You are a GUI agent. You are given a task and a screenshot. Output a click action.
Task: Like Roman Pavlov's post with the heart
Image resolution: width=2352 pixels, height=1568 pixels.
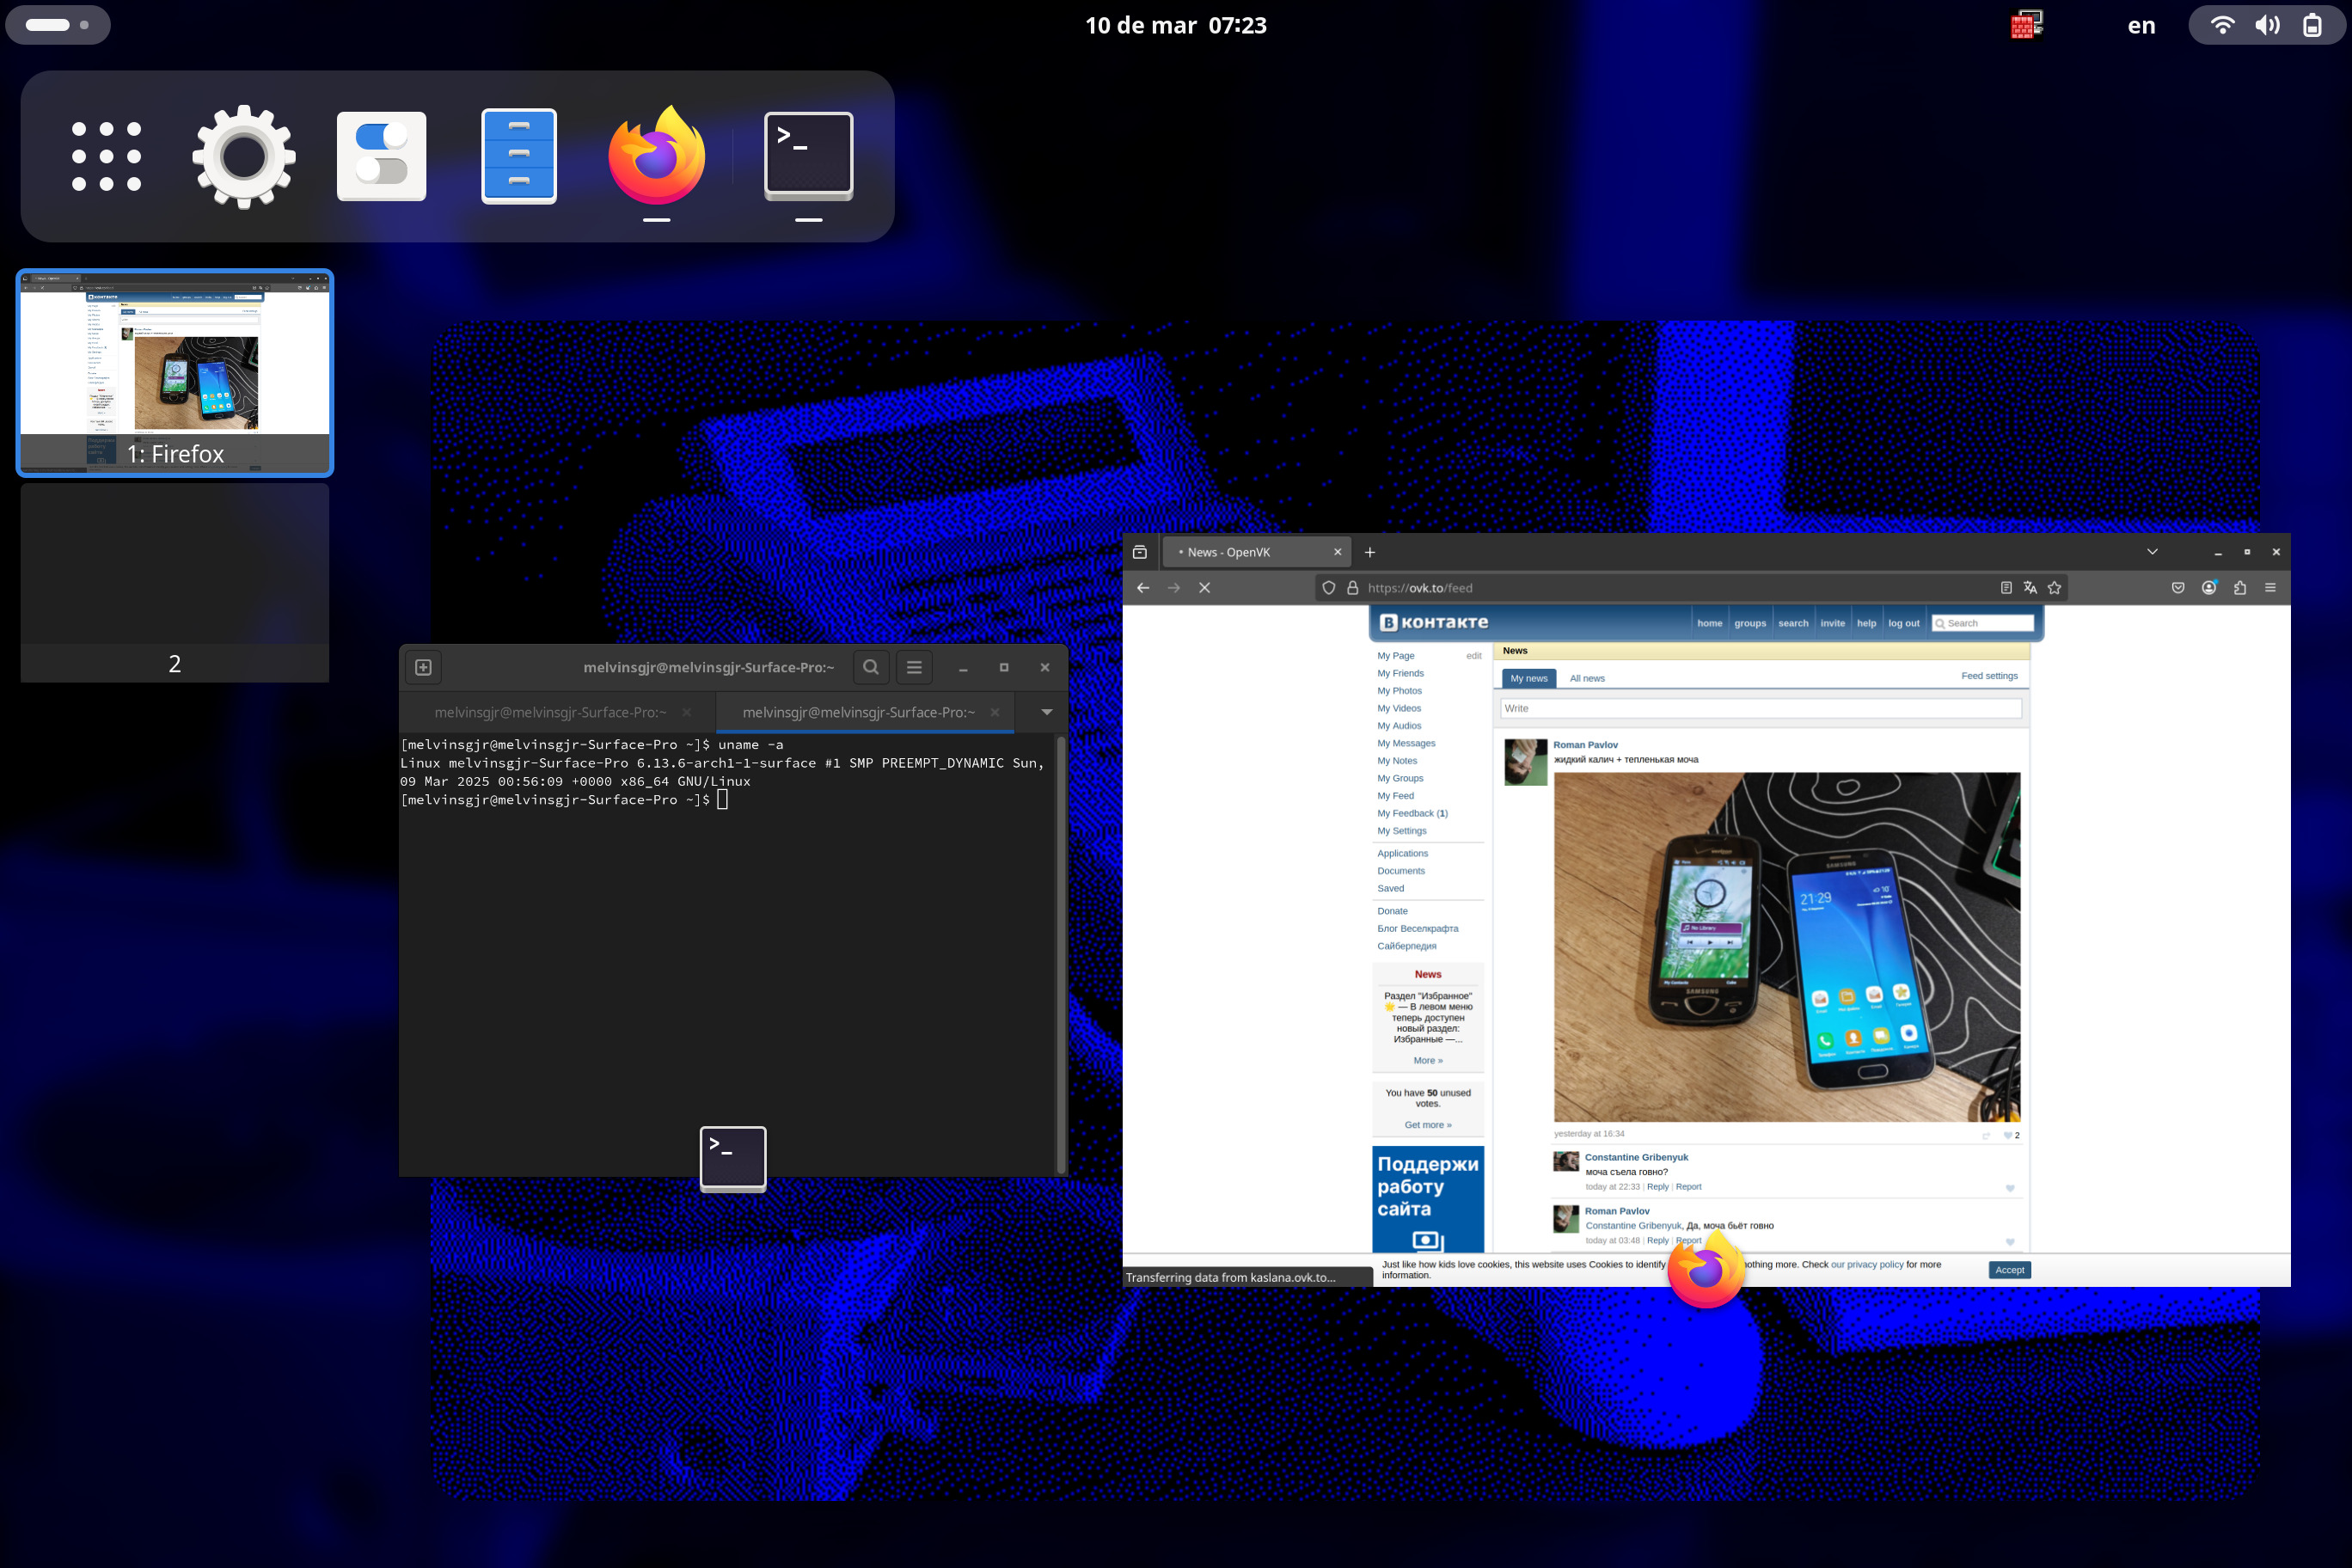[2008, 1135]
